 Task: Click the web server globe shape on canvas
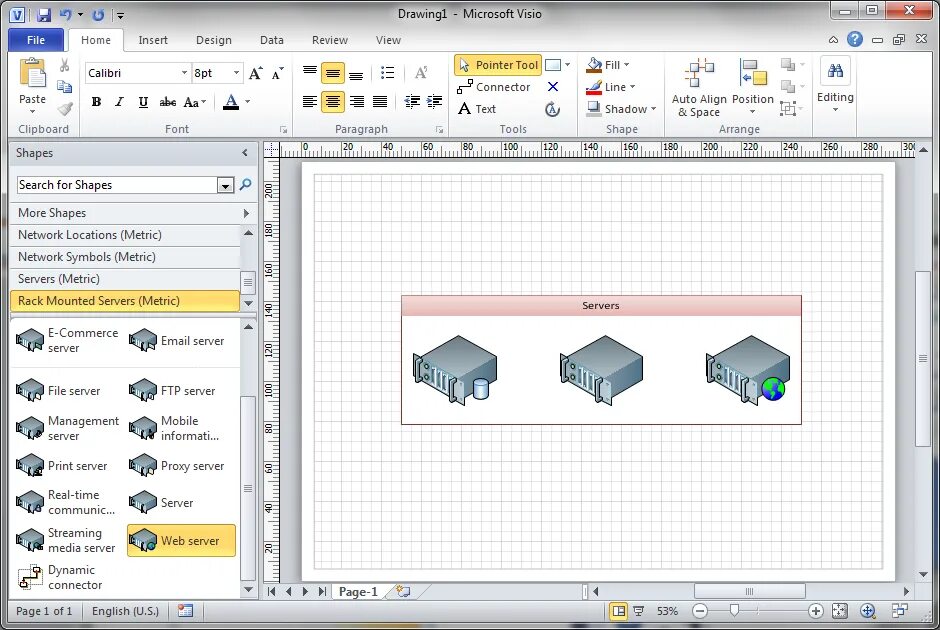[748, 370]
